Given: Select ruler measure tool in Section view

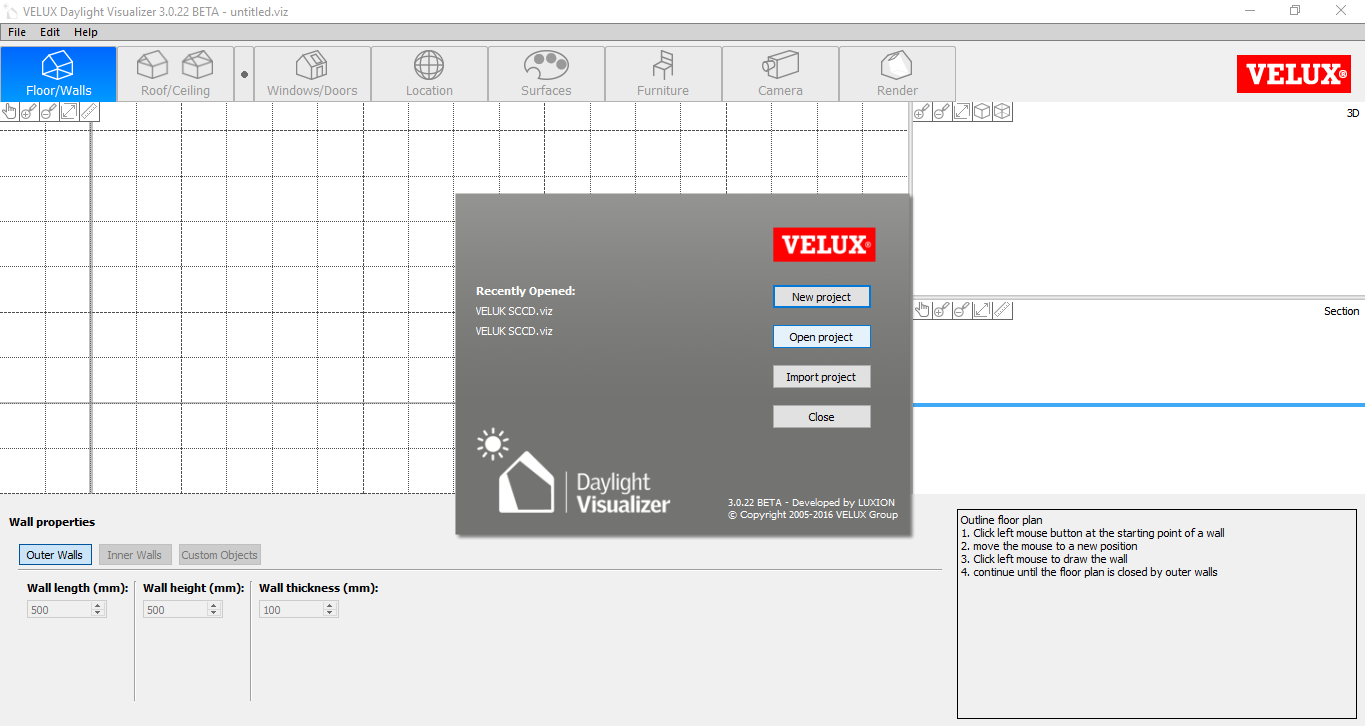Looking at the screenshot, I should point(1002,311).
